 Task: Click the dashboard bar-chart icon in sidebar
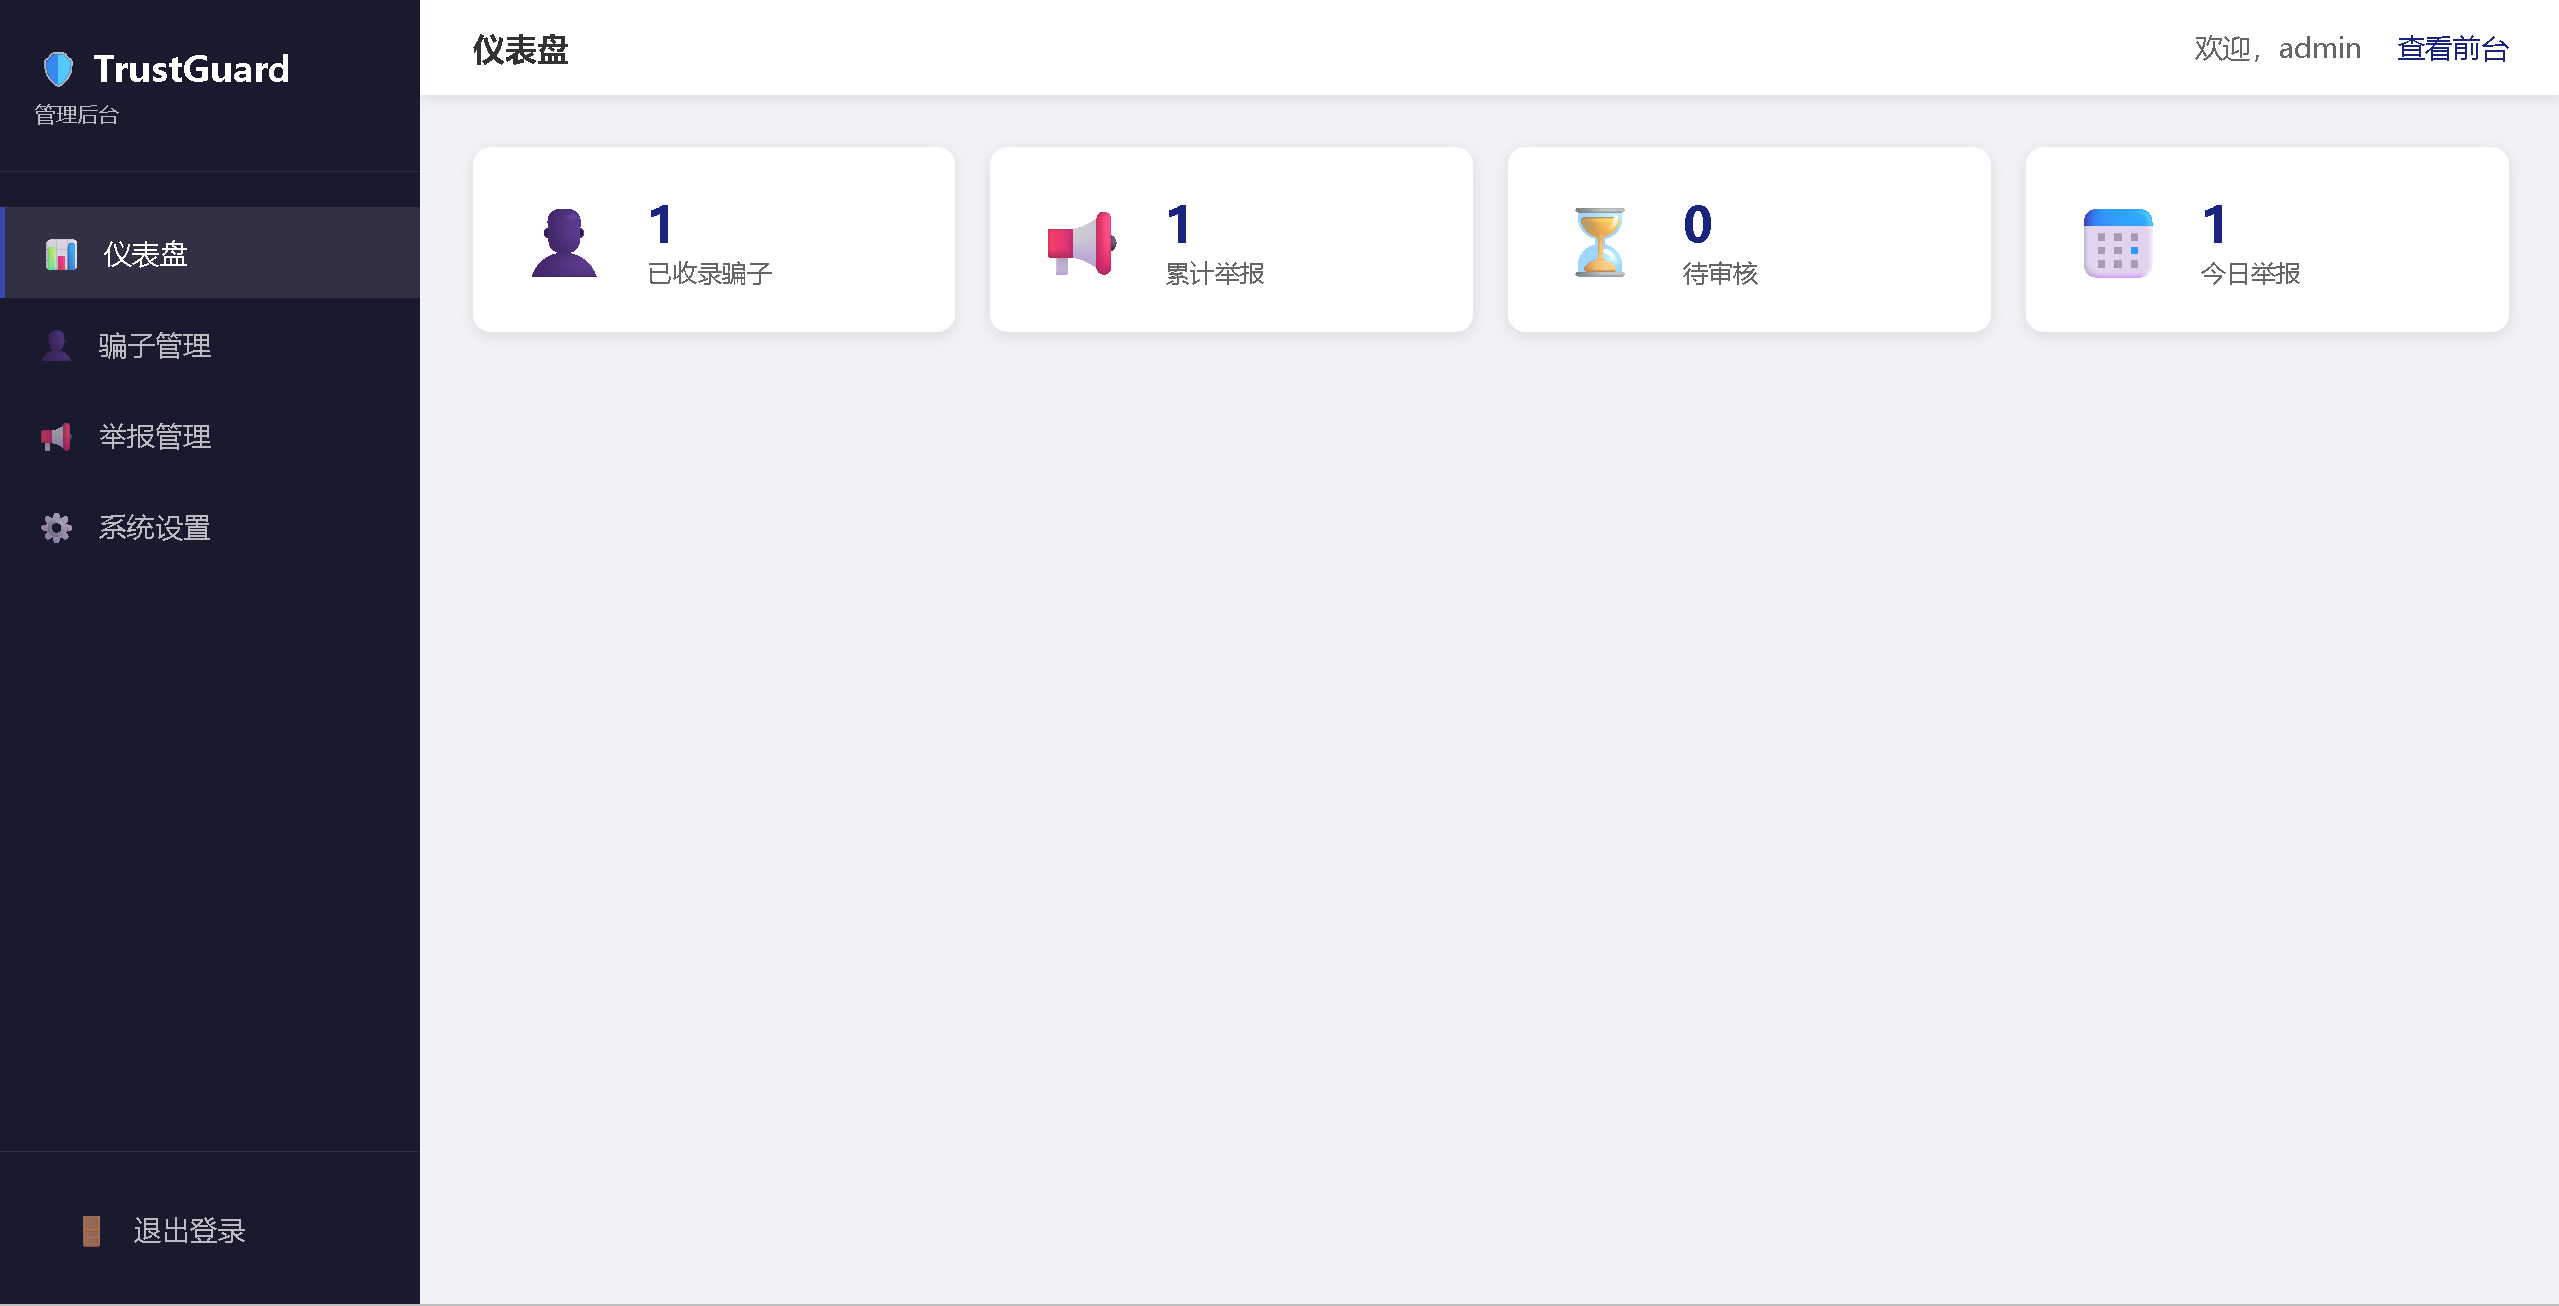(x=61, y=254)
